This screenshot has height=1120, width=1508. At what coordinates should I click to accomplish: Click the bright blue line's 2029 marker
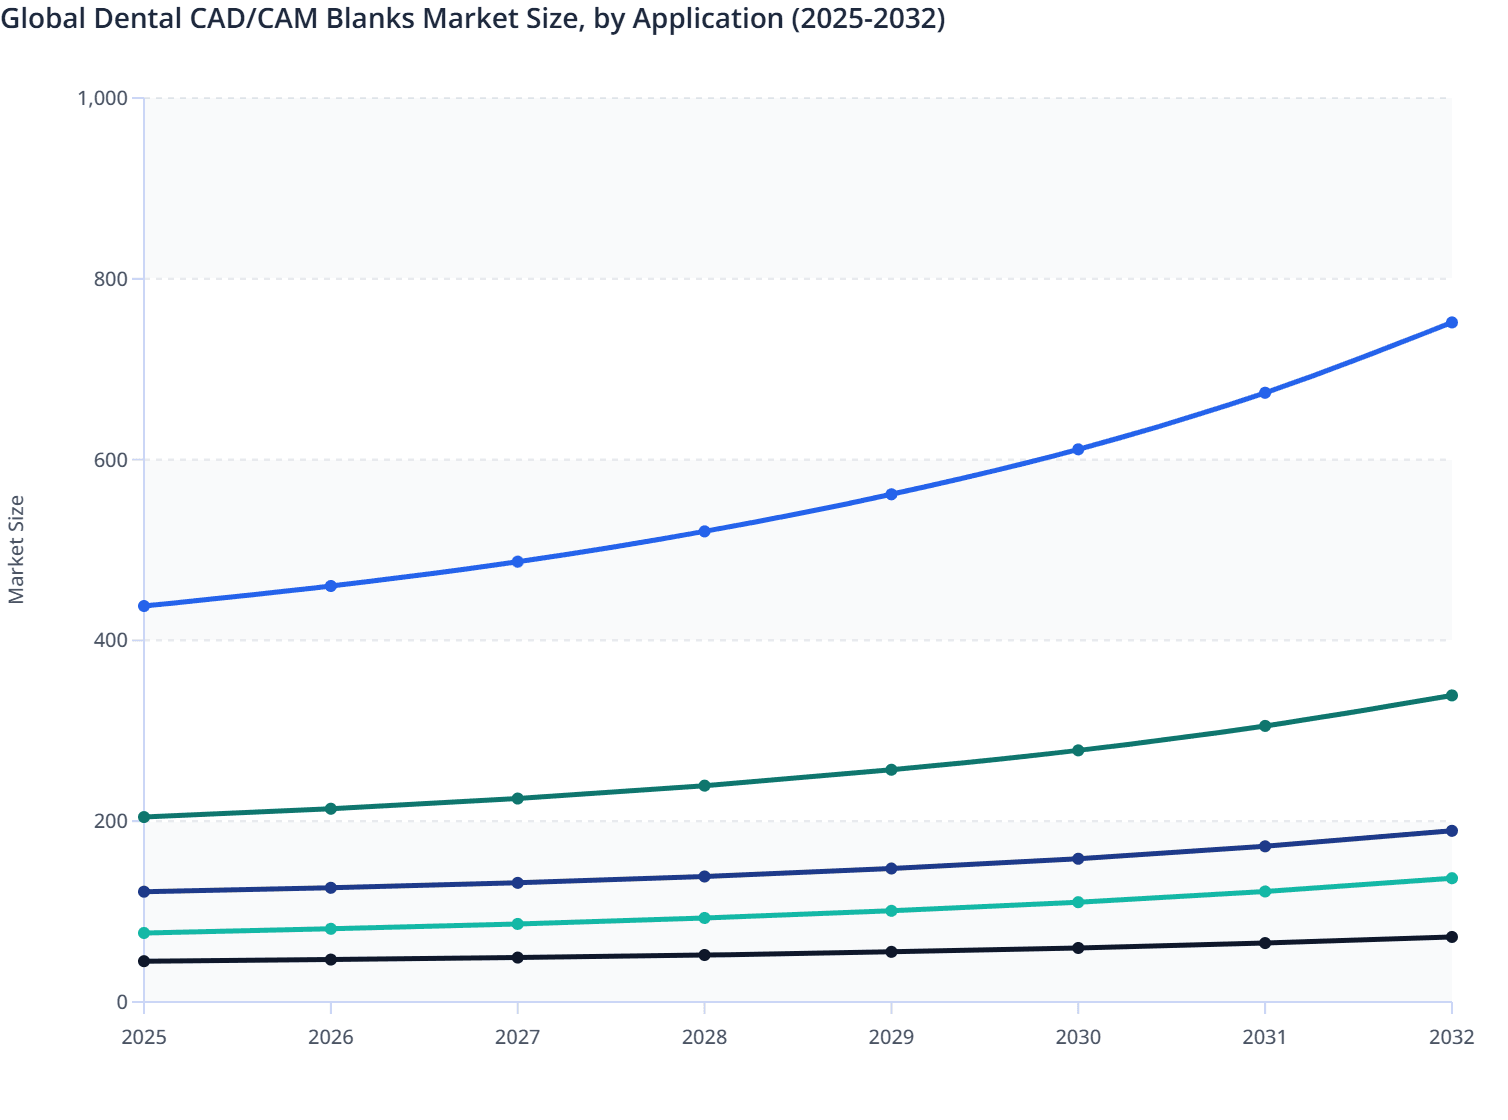pyautogui.click(x=891, y=494)
